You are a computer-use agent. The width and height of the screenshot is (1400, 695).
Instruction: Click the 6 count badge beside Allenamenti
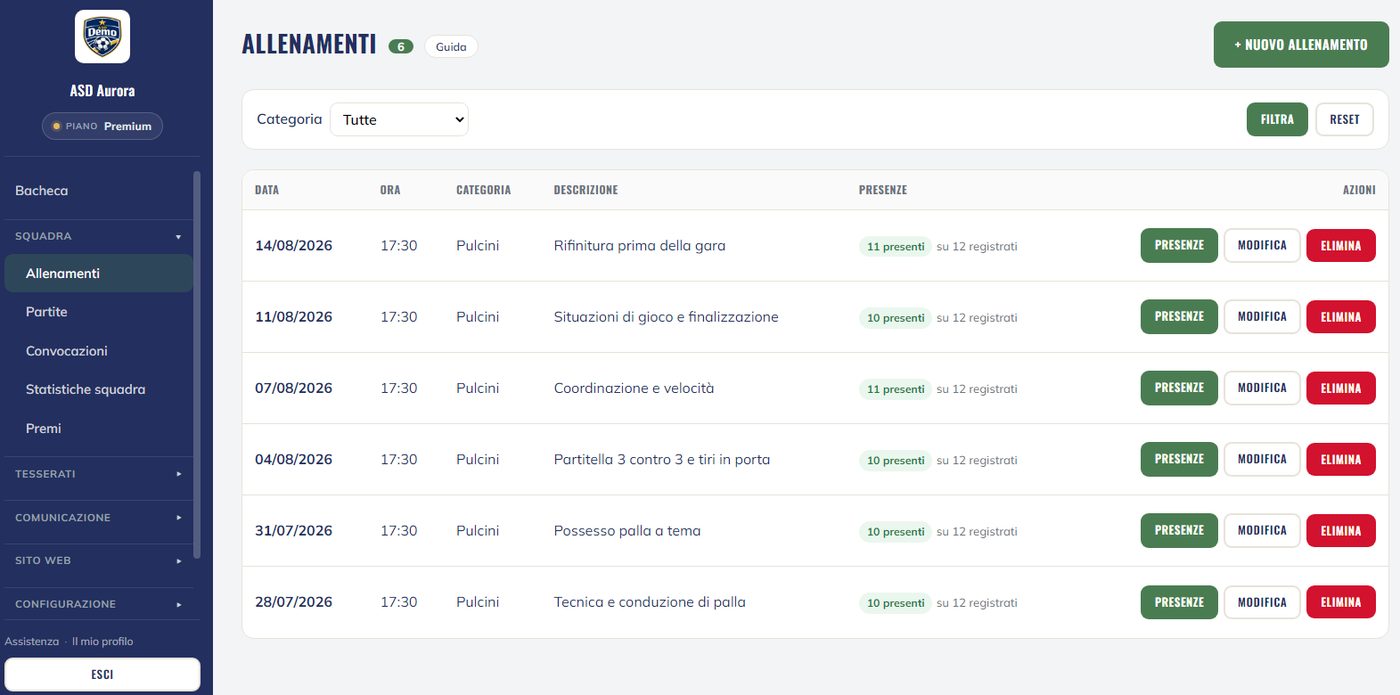pos(401,46)
